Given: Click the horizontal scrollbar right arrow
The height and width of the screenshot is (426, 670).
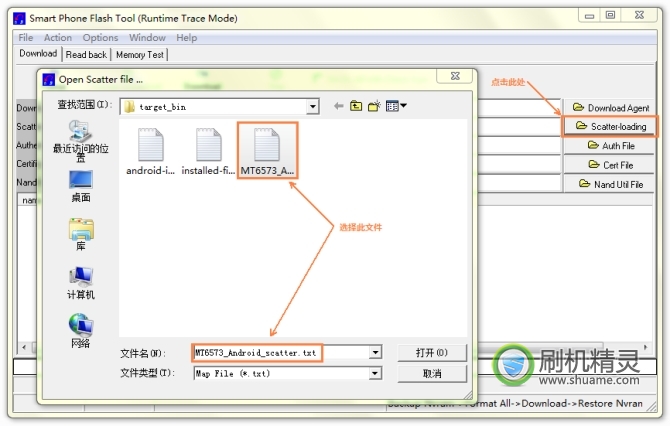Looking at the screenshot, I should (645, 347).
